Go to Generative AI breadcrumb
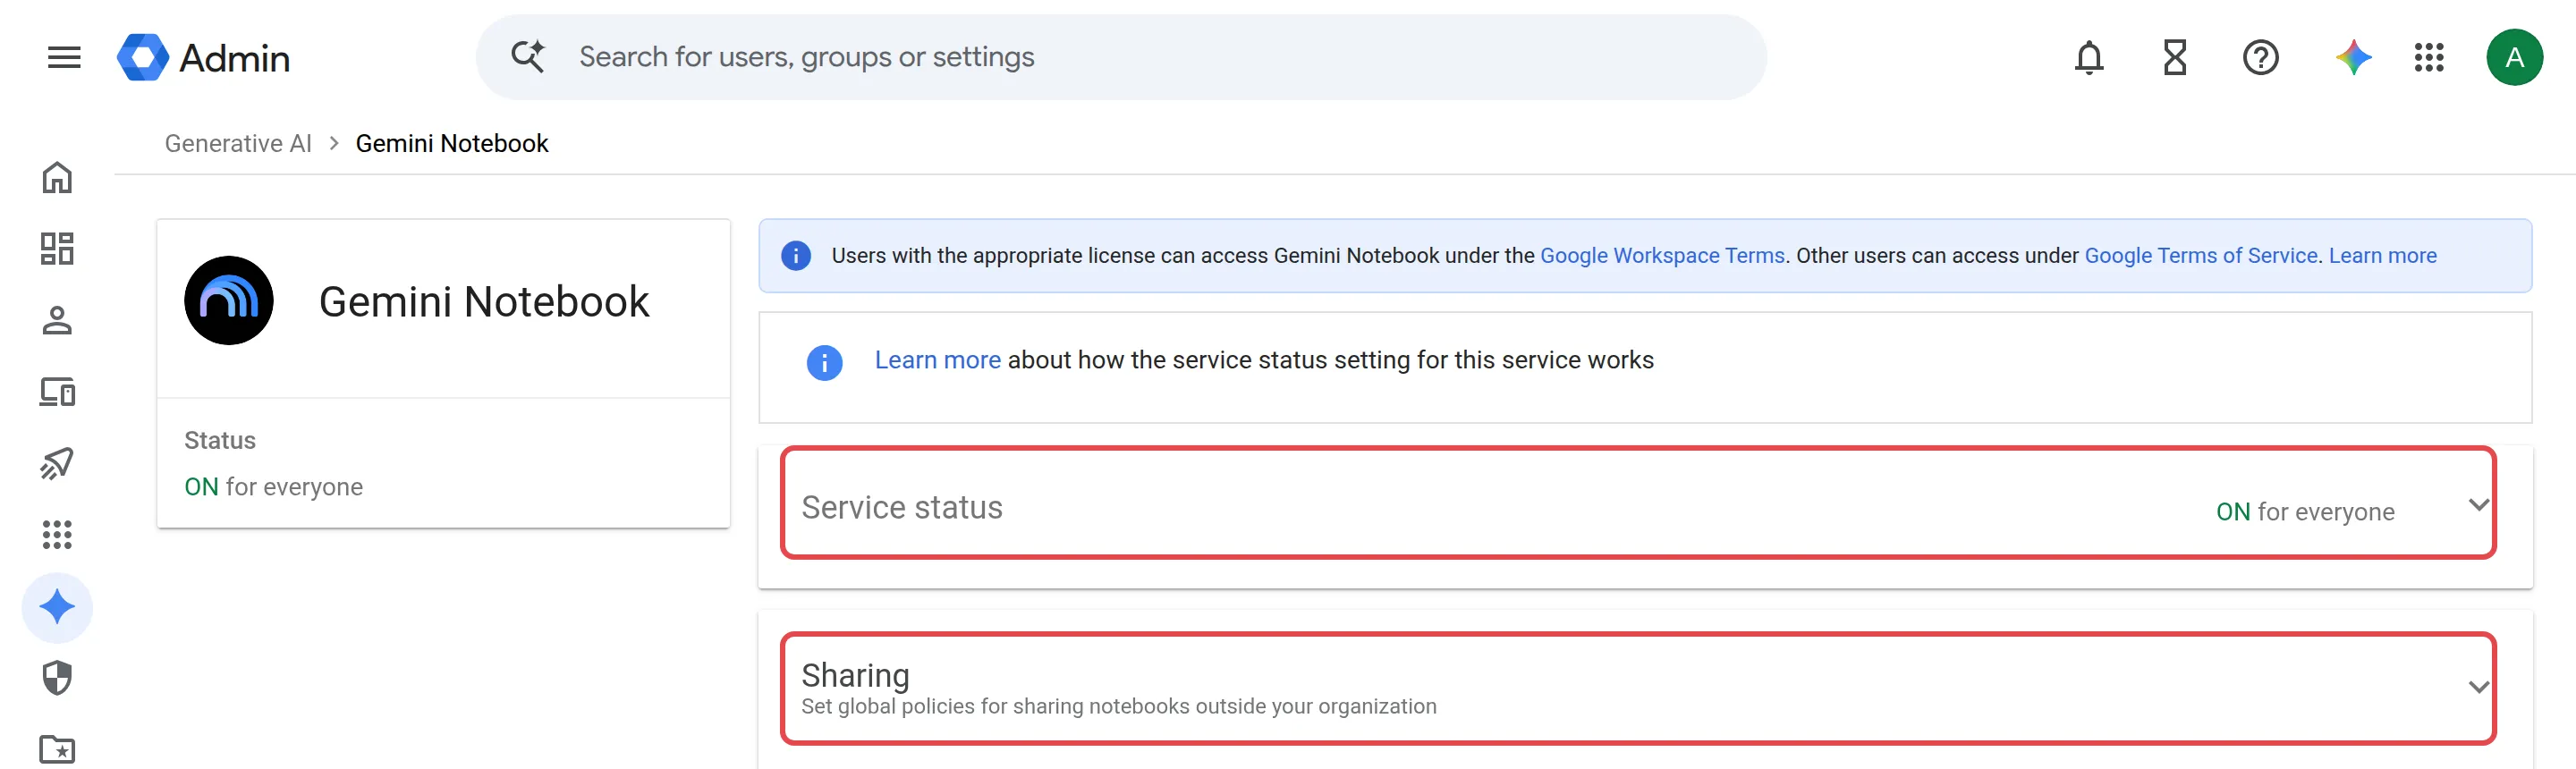Screen dimensions: 2576x769 [x=238, y=143]
